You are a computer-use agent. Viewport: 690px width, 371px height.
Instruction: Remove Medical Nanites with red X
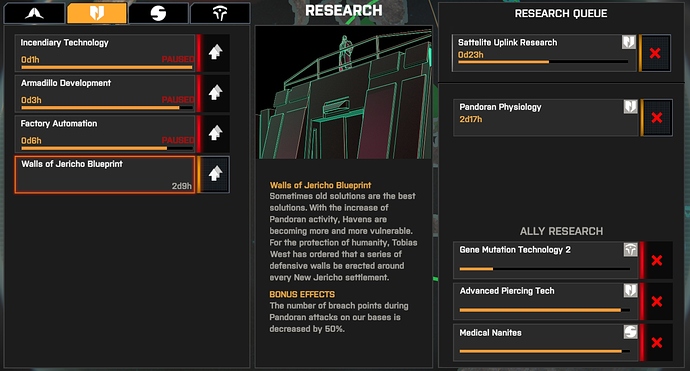coord(657,342)
